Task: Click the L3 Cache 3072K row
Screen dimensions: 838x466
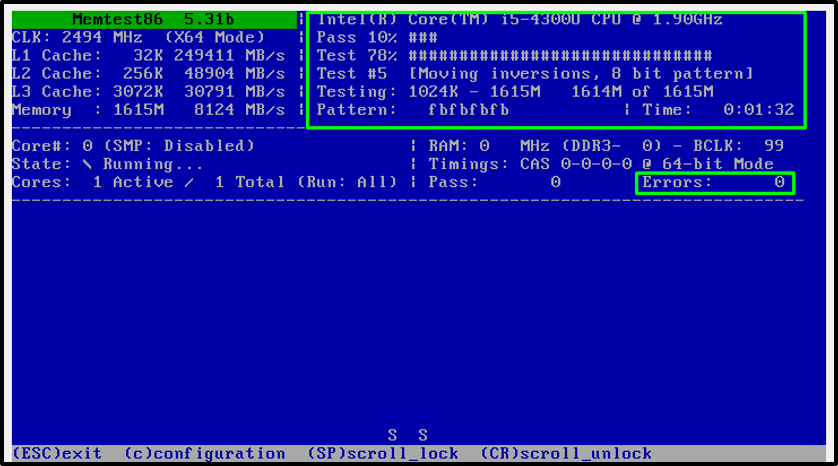Action: pos(149,92)
